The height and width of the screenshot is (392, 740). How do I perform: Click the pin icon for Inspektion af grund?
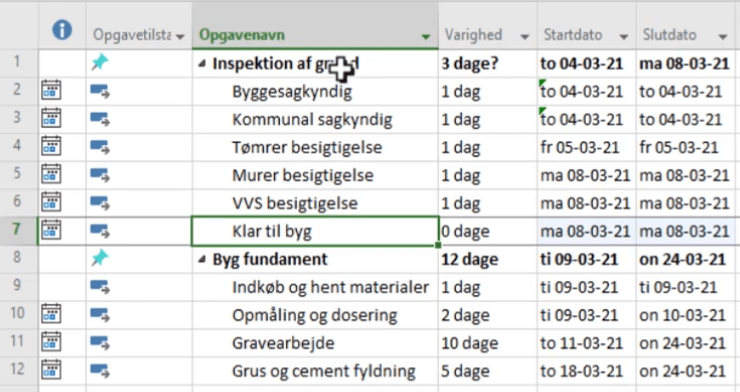pyautogui.click(x=100, y=62)
